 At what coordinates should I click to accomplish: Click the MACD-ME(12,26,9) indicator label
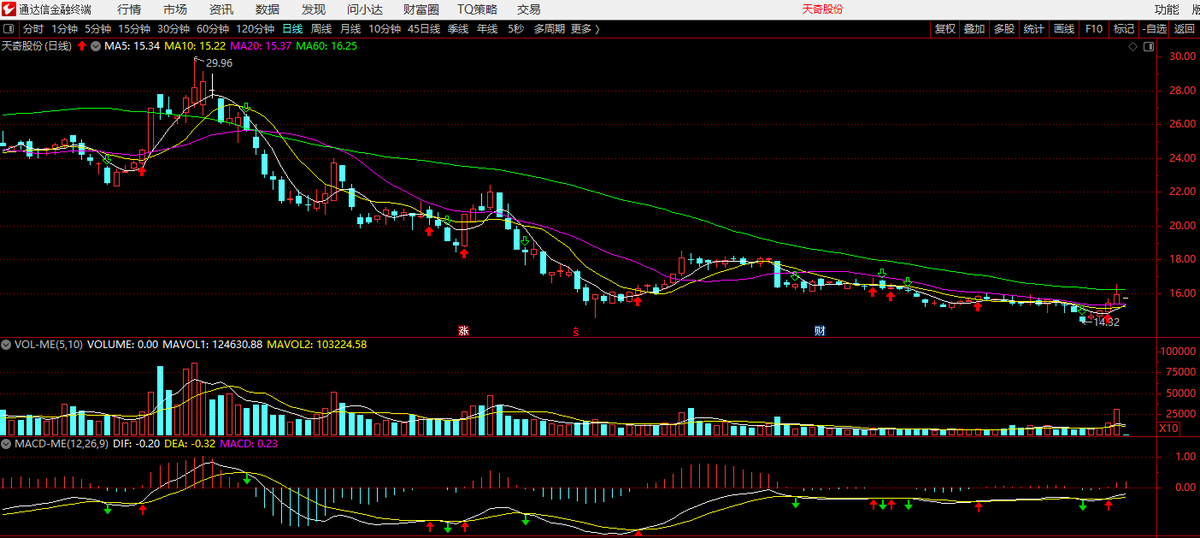pos(61,443)
